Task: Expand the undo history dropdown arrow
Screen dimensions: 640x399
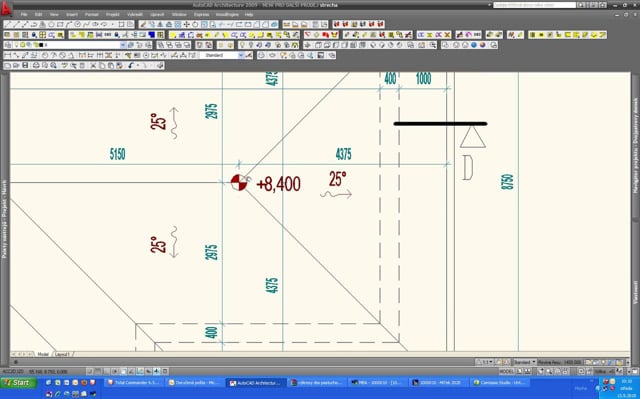Action: (x=138, y=65)
